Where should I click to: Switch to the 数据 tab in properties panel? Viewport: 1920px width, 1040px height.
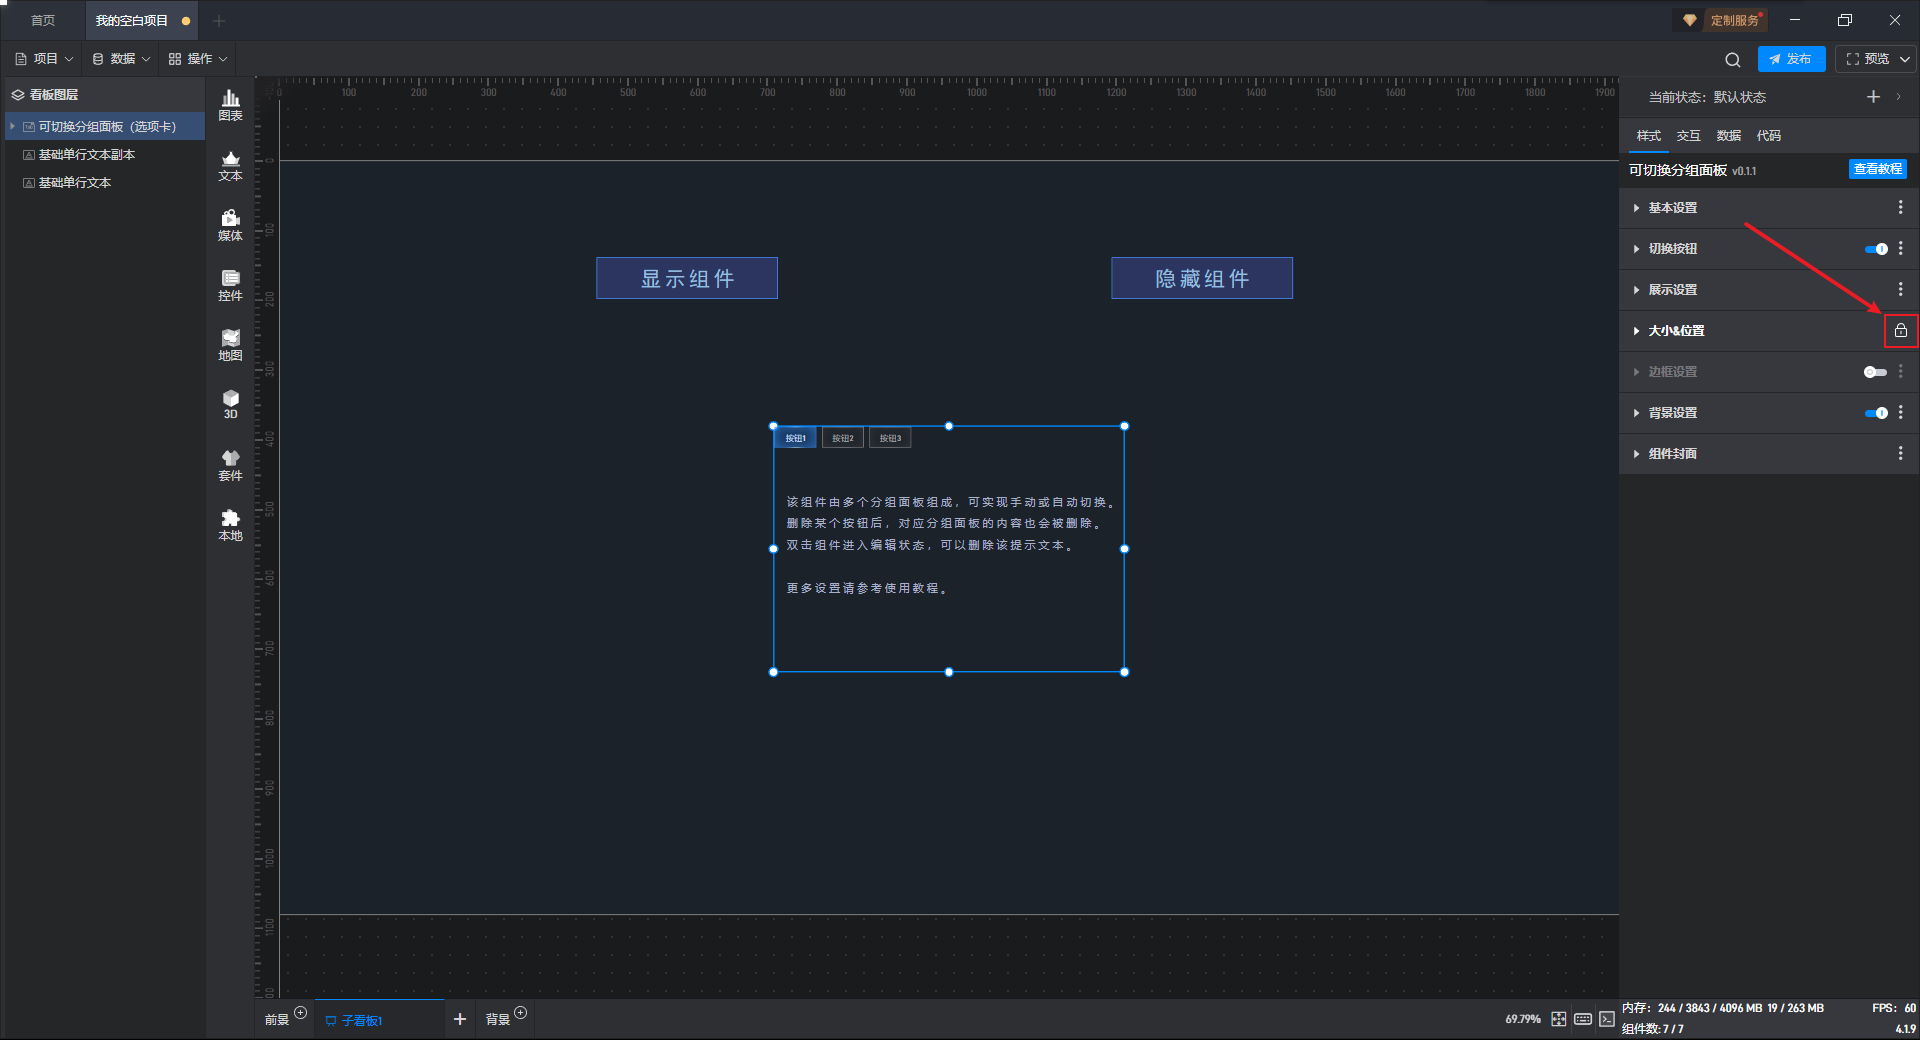pos(1729,136)
